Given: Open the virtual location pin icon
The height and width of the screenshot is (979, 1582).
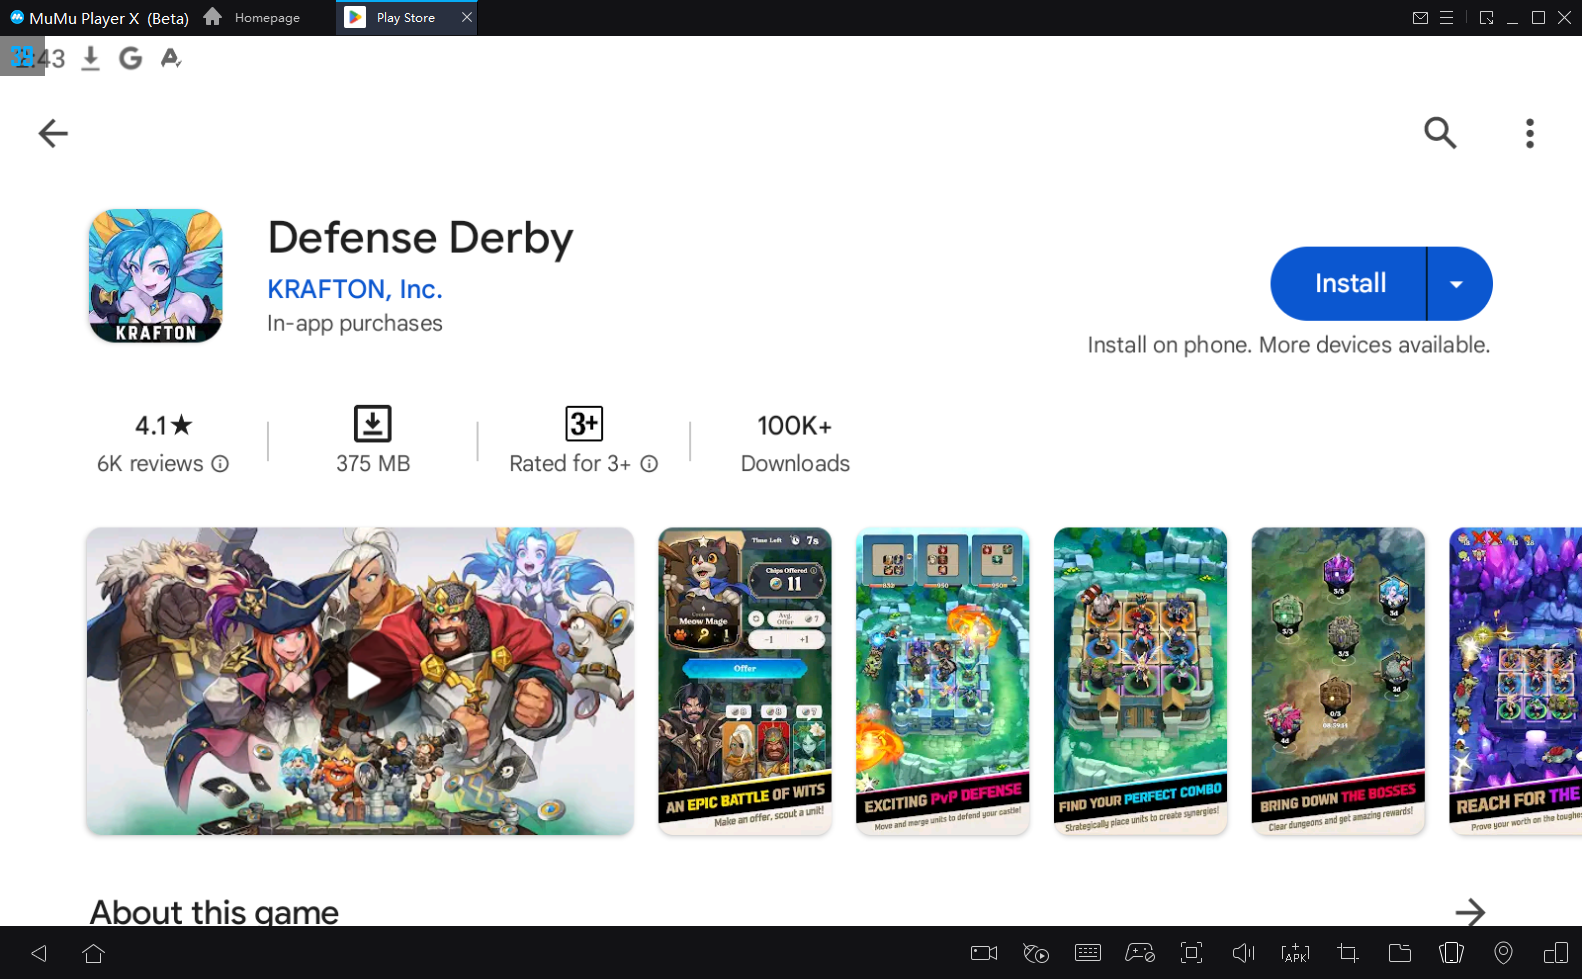Looking at the screenshot, I should [x=1503, y=953].
